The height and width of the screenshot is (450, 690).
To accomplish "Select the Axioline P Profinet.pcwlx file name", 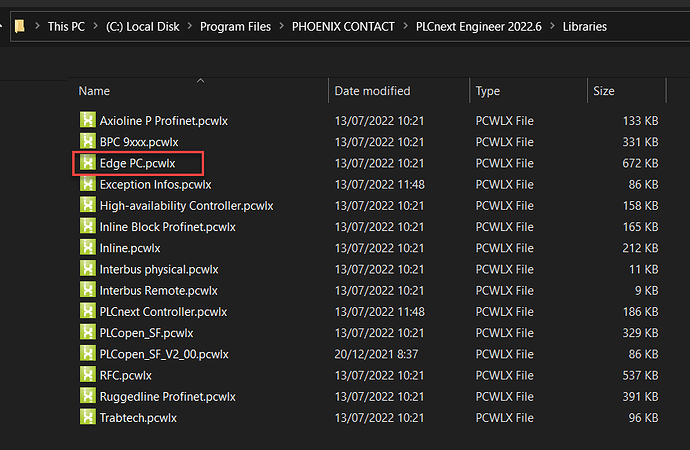I will tap(164, 121).
